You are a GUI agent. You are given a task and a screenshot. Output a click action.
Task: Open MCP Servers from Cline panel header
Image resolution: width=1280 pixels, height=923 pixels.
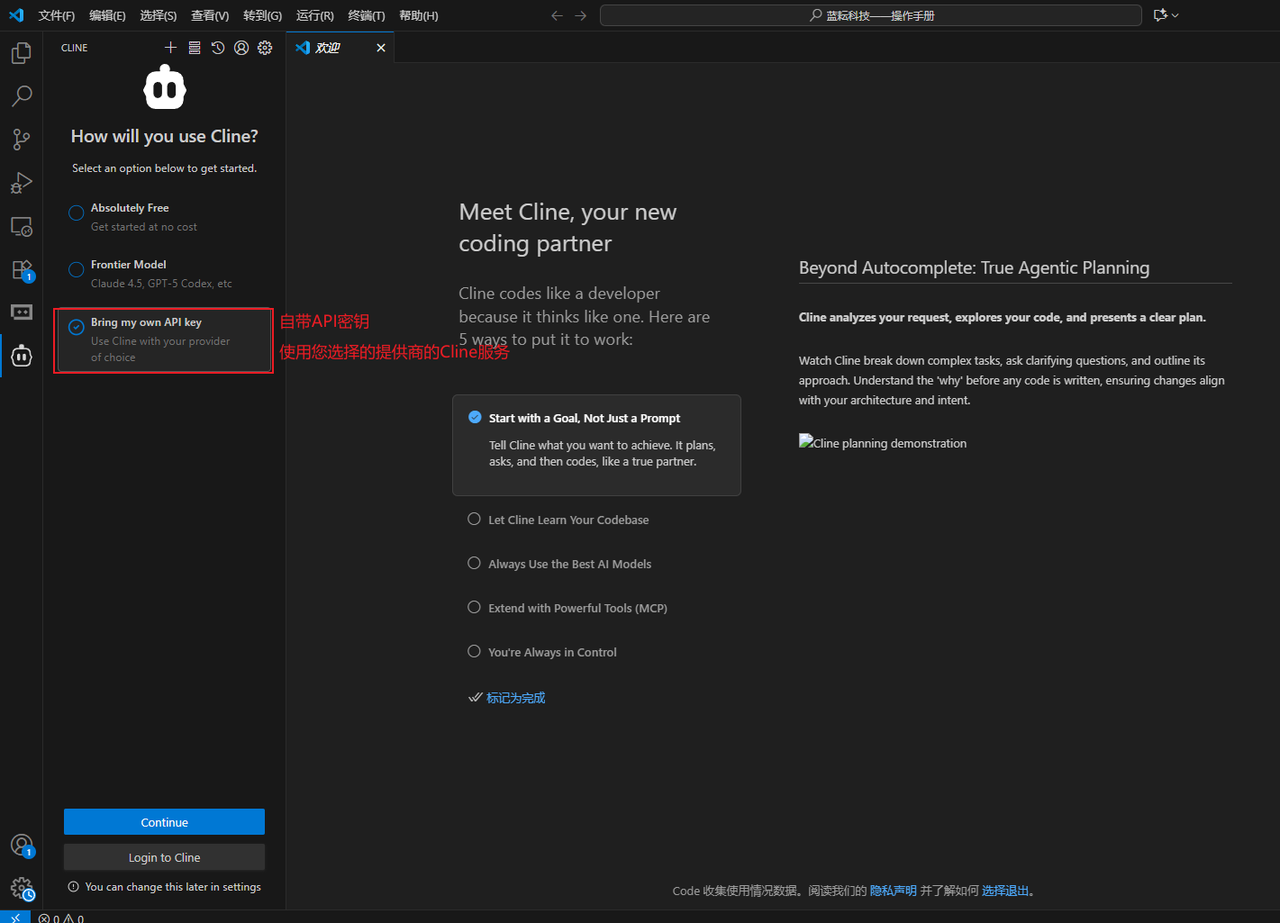194,48
